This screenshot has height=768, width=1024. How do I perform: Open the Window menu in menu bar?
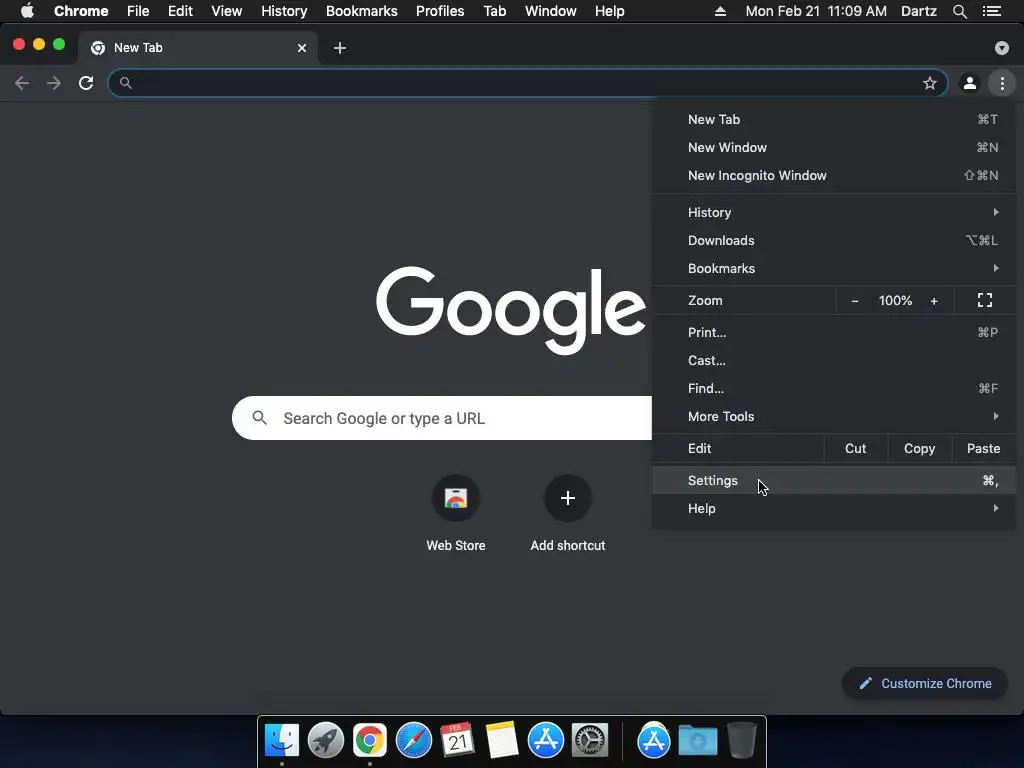pyautogui.click(x=551, y=11)
